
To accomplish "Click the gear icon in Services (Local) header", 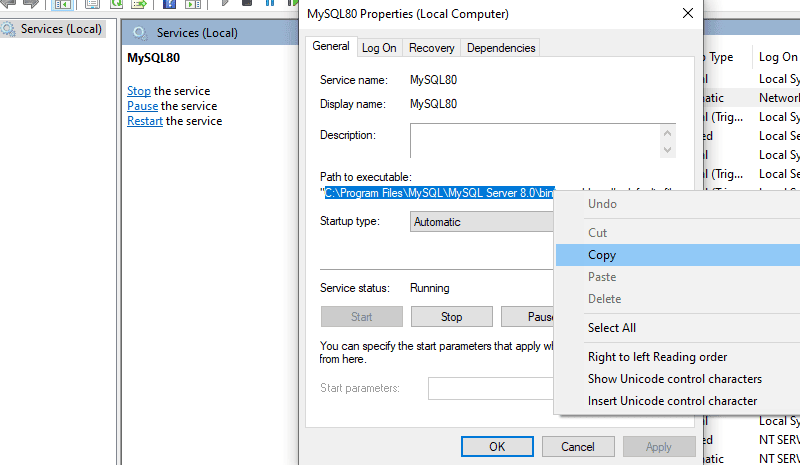I will pos(139,33).
